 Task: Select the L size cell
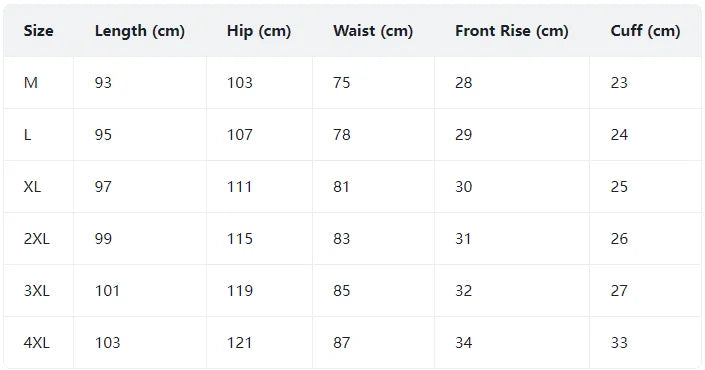click(27, 135)
